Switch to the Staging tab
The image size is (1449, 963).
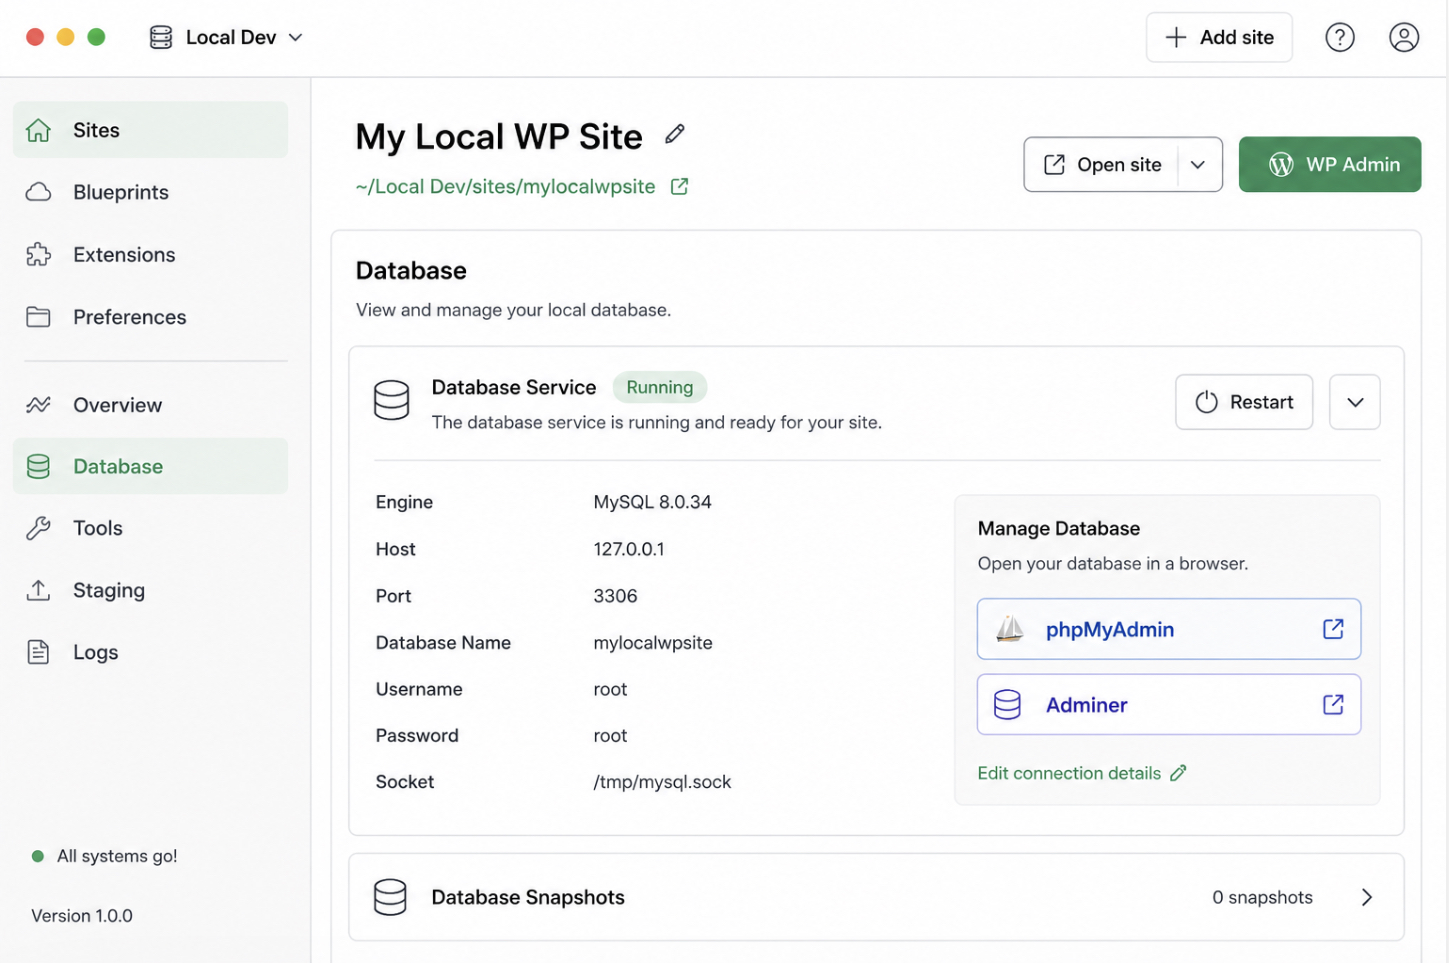pos(150,590)
